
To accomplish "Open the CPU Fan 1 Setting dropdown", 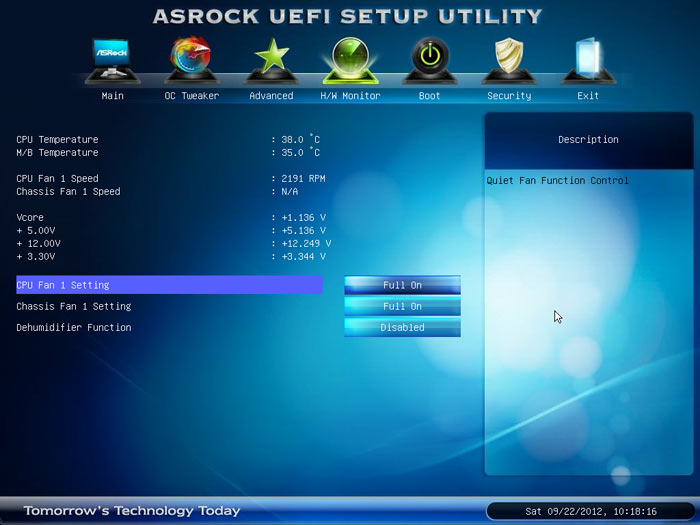I will tap(402, 285).
